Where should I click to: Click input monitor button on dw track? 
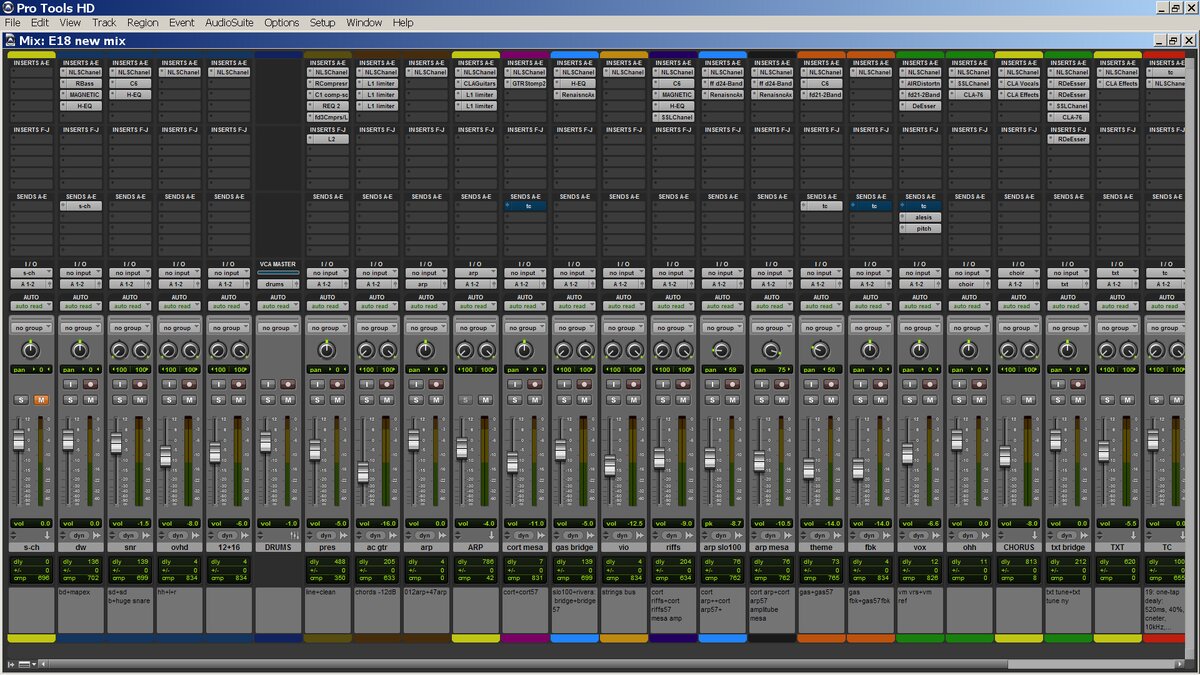(71, 384)
